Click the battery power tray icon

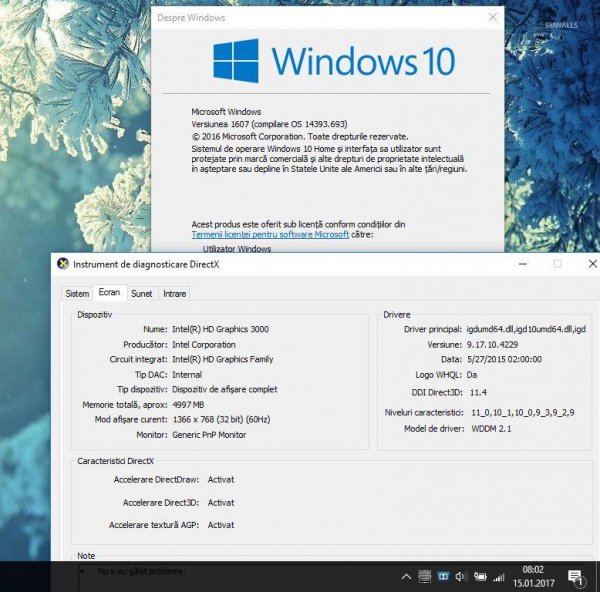coord(480,577)
